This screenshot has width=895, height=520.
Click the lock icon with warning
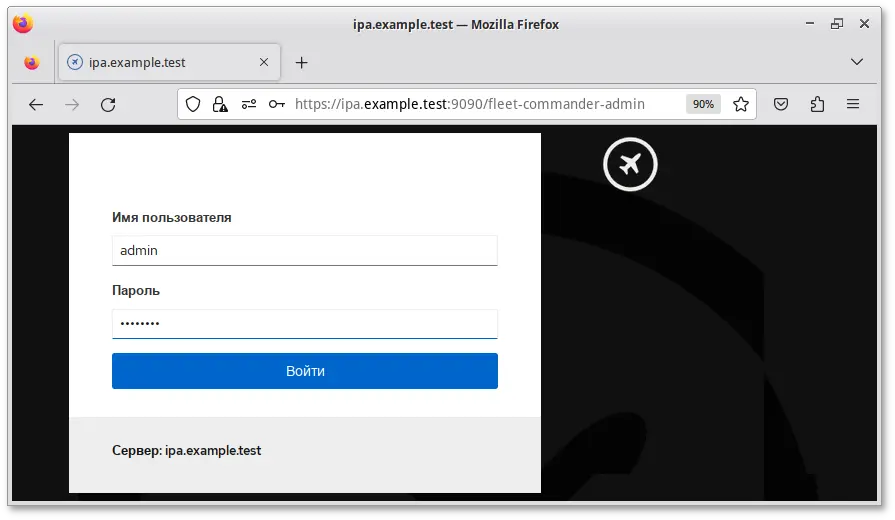[220, 104]
